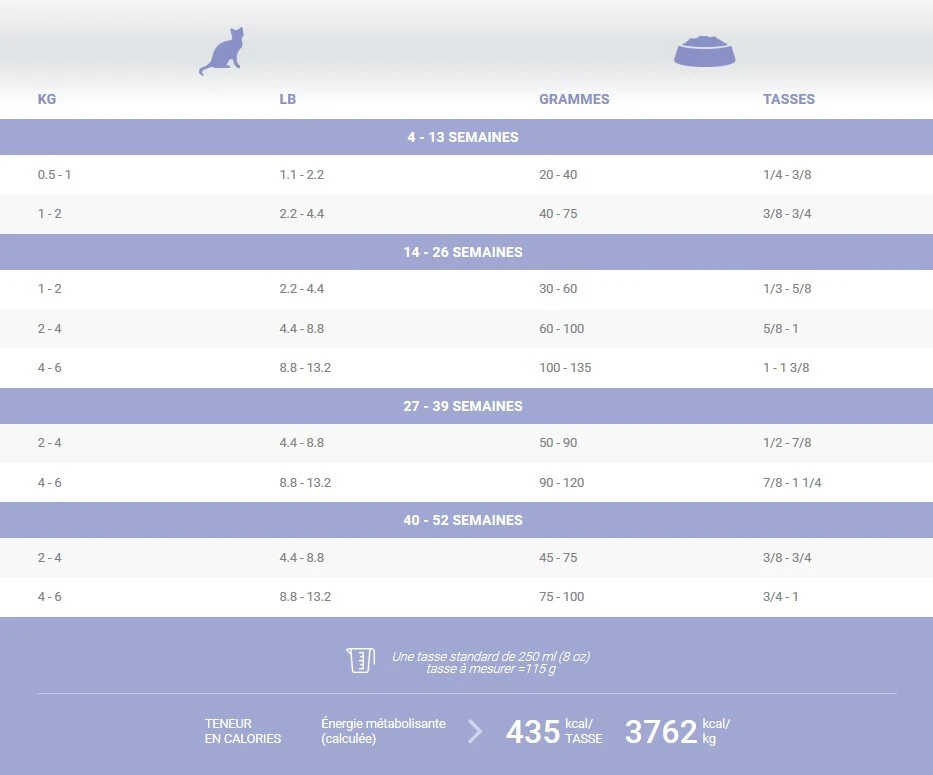Select the KG column header
Screen dimensions: 933x775
pyautogui.click(x=47, y=99)
